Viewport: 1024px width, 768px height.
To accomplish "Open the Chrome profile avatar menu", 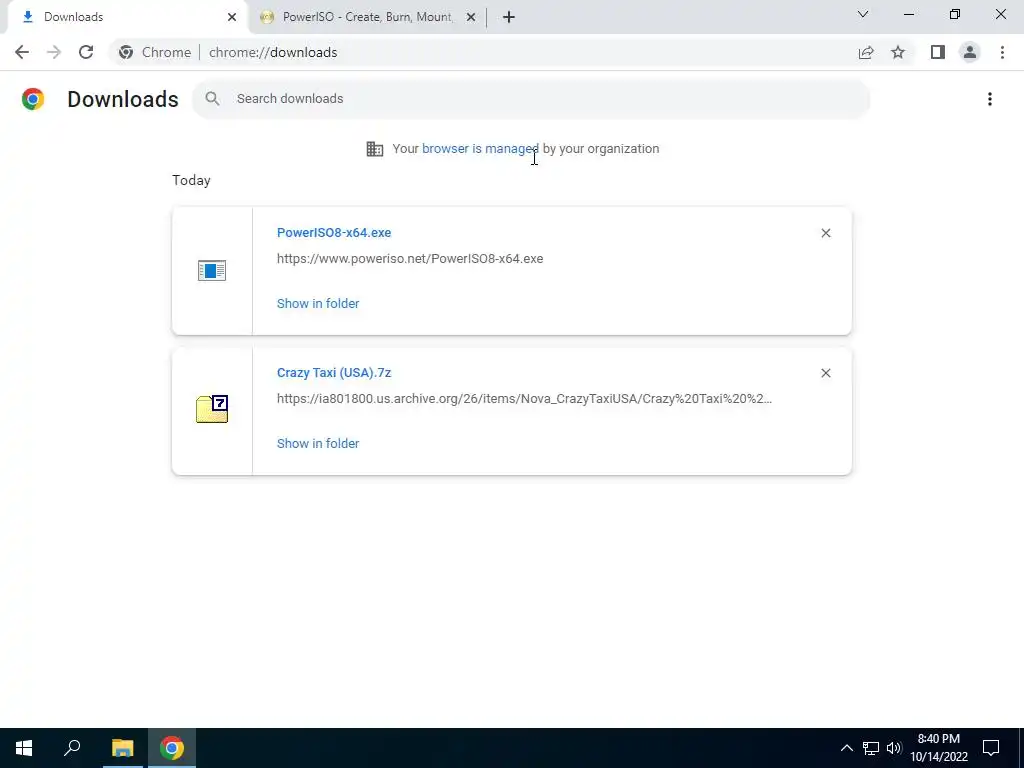I will pyautogui.click(x=970, y=52).
